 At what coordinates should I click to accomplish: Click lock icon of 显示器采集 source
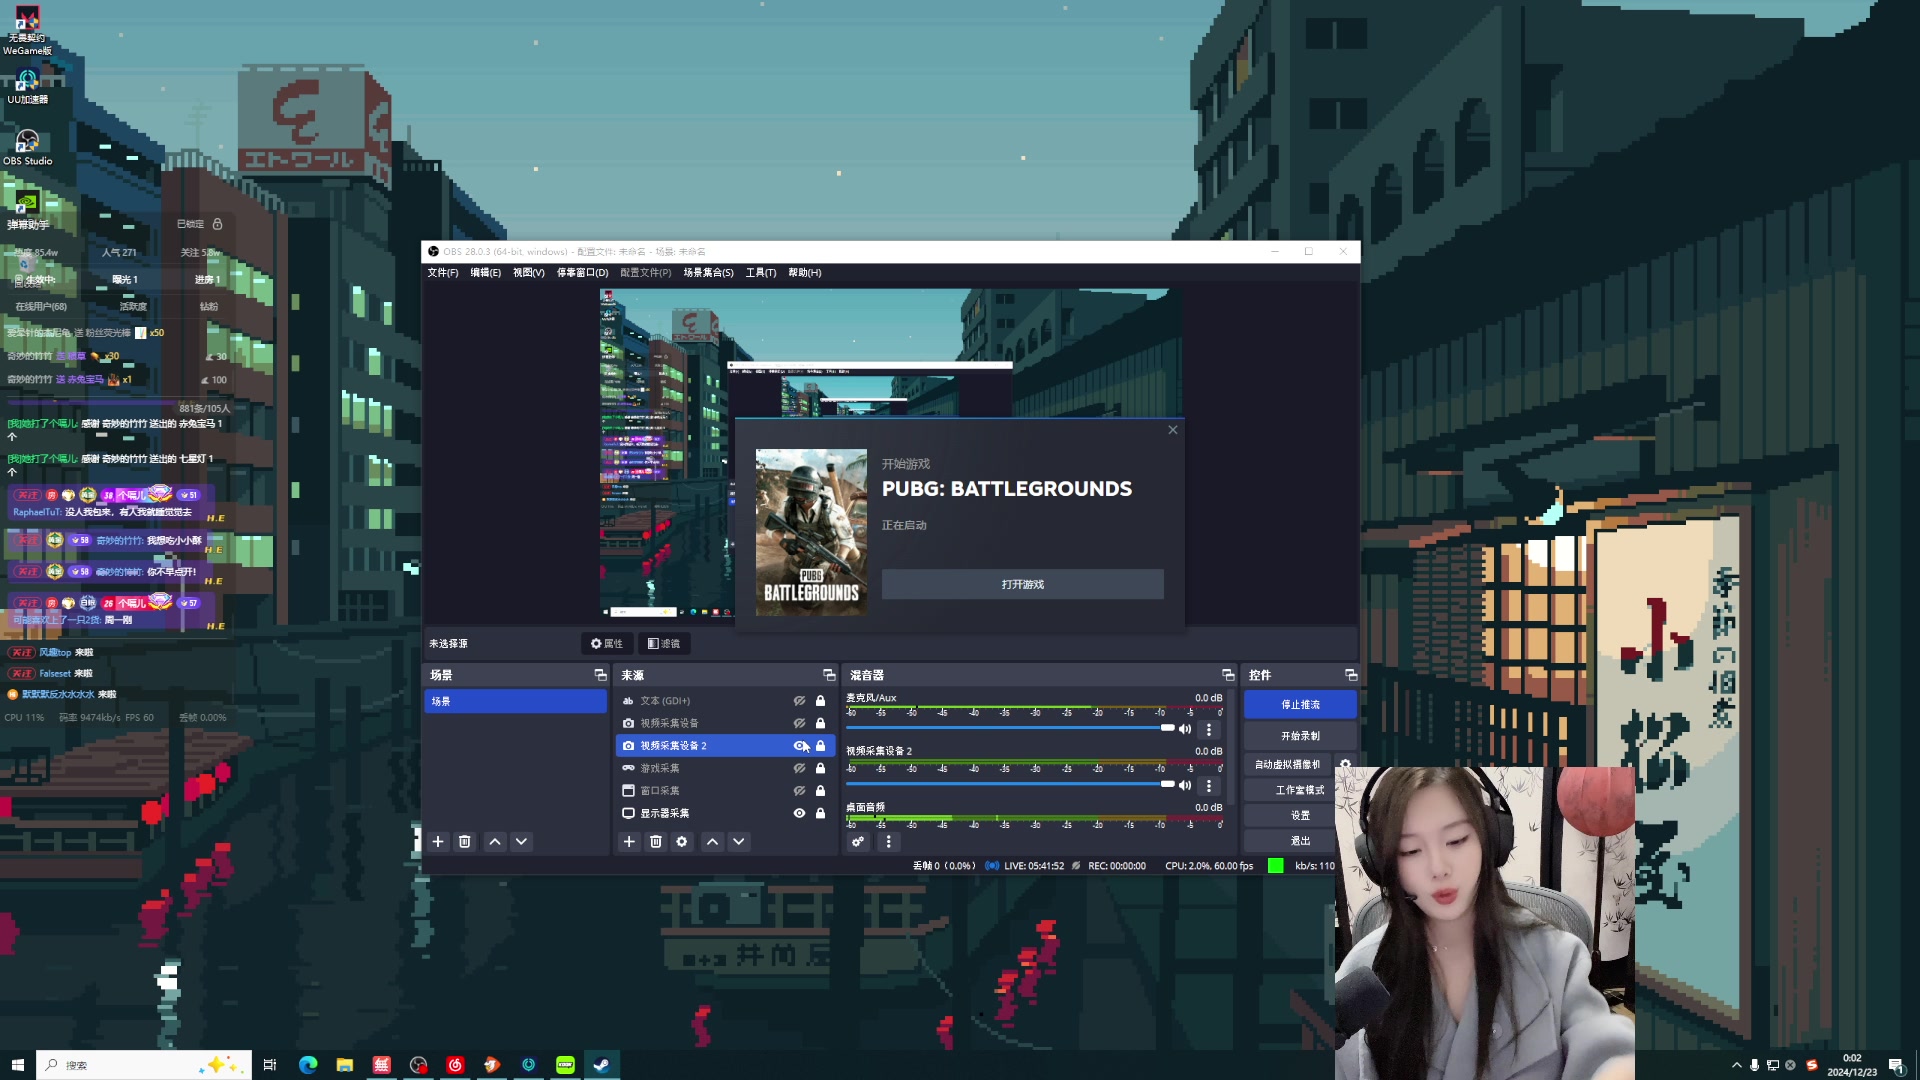pos(820,813)
